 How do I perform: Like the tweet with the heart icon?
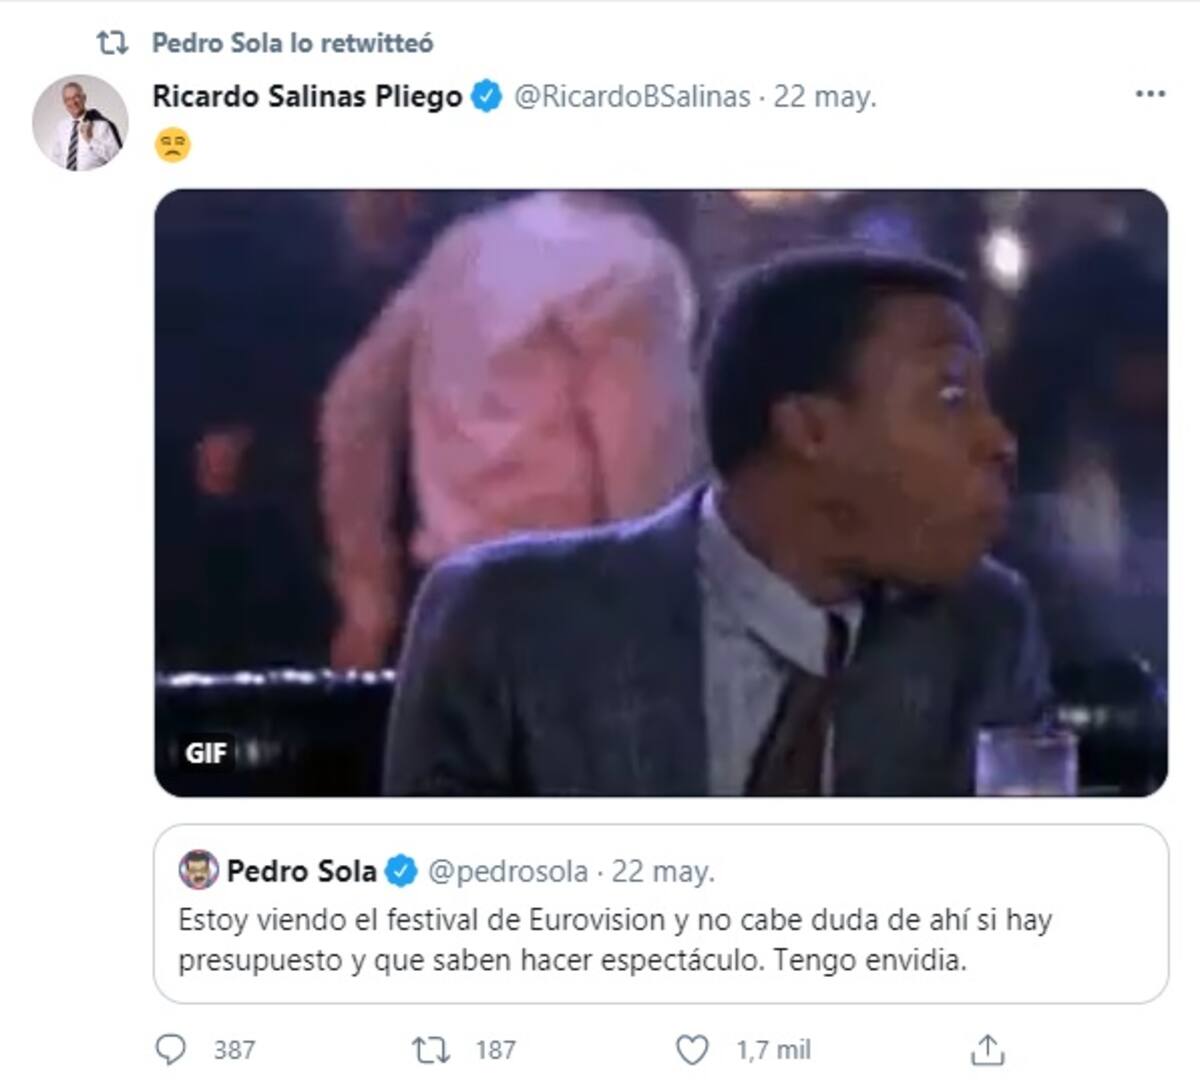(x=692, y=1049)
